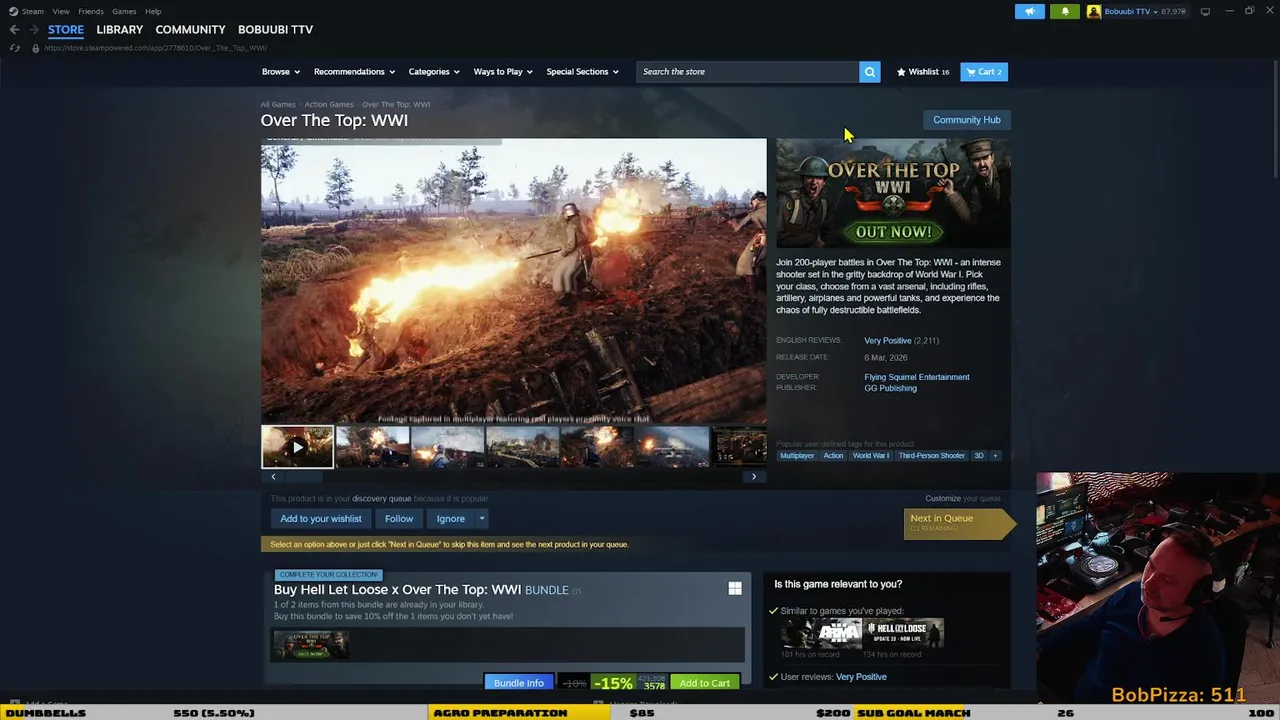Expand the Recommendations dropdown

354,72
